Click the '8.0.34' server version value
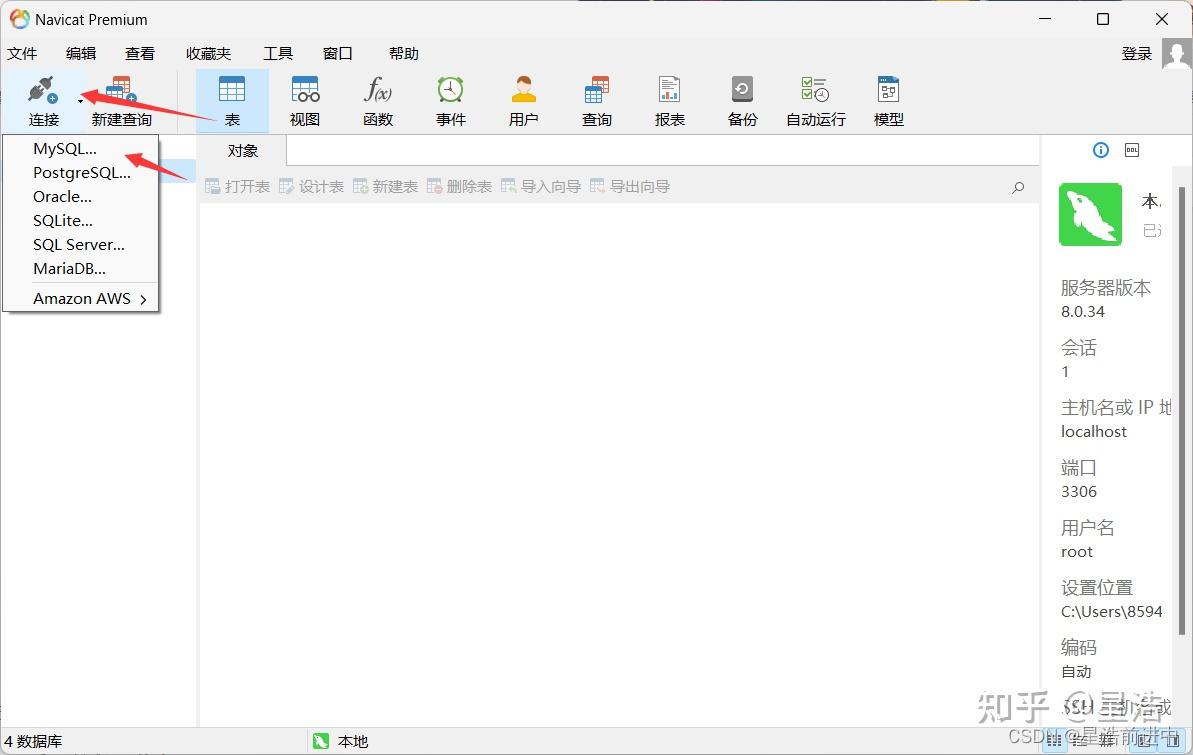 coord(1083,311)
